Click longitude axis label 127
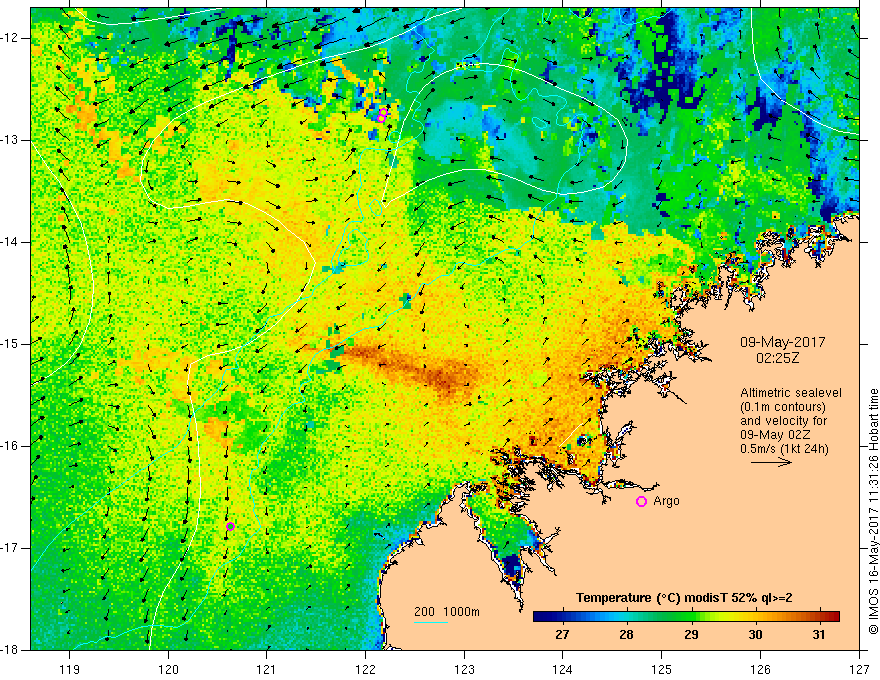Screen dimensions: 880x680 click(859, 669)
